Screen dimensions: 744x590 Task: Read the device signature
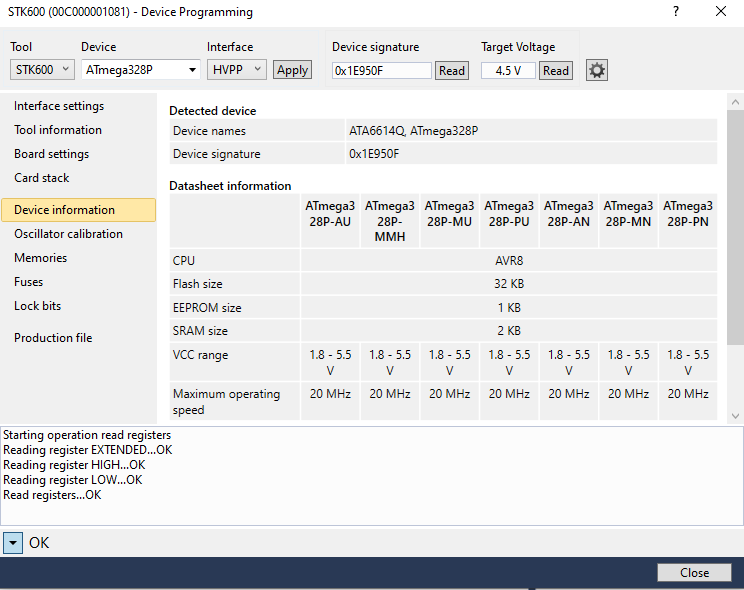click(x=452, y=71)
